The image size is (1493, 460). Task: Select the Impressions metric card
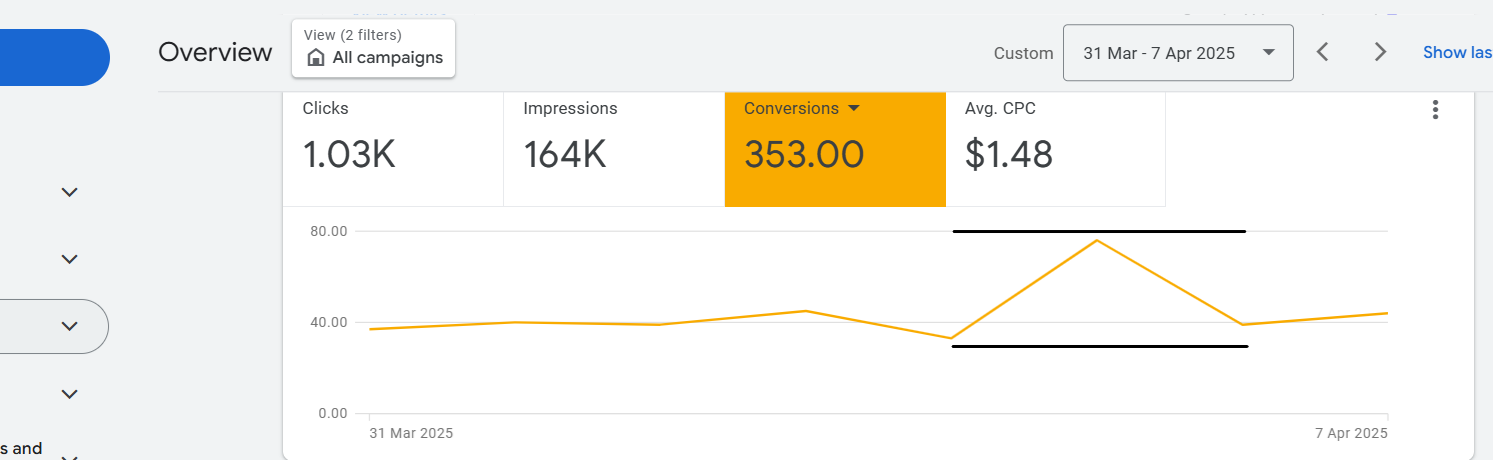coord(613,149)
